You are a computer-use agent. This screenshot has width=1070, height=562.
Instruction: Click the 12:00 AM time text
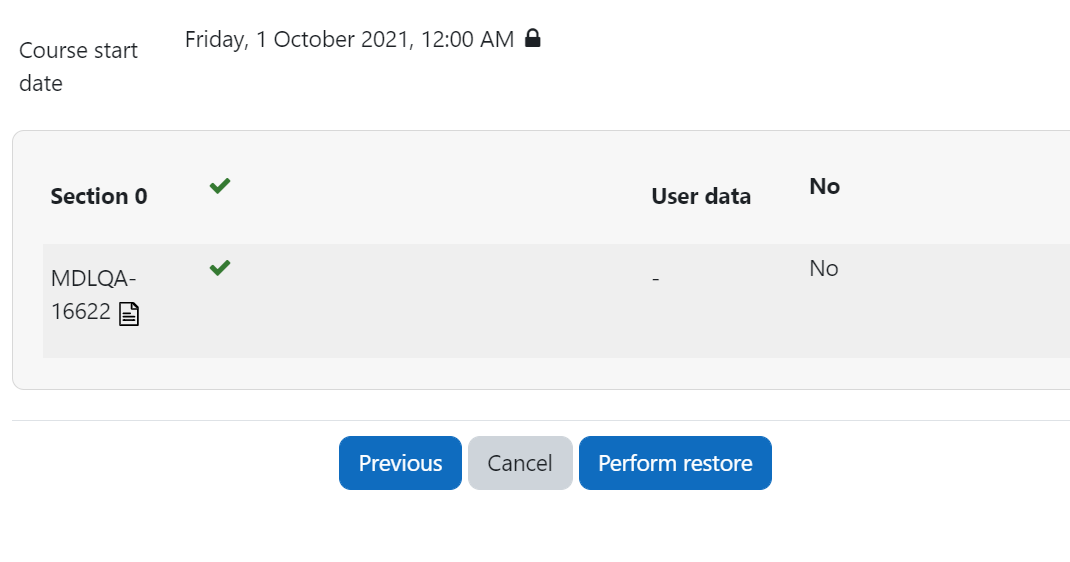tap(467, 40)
